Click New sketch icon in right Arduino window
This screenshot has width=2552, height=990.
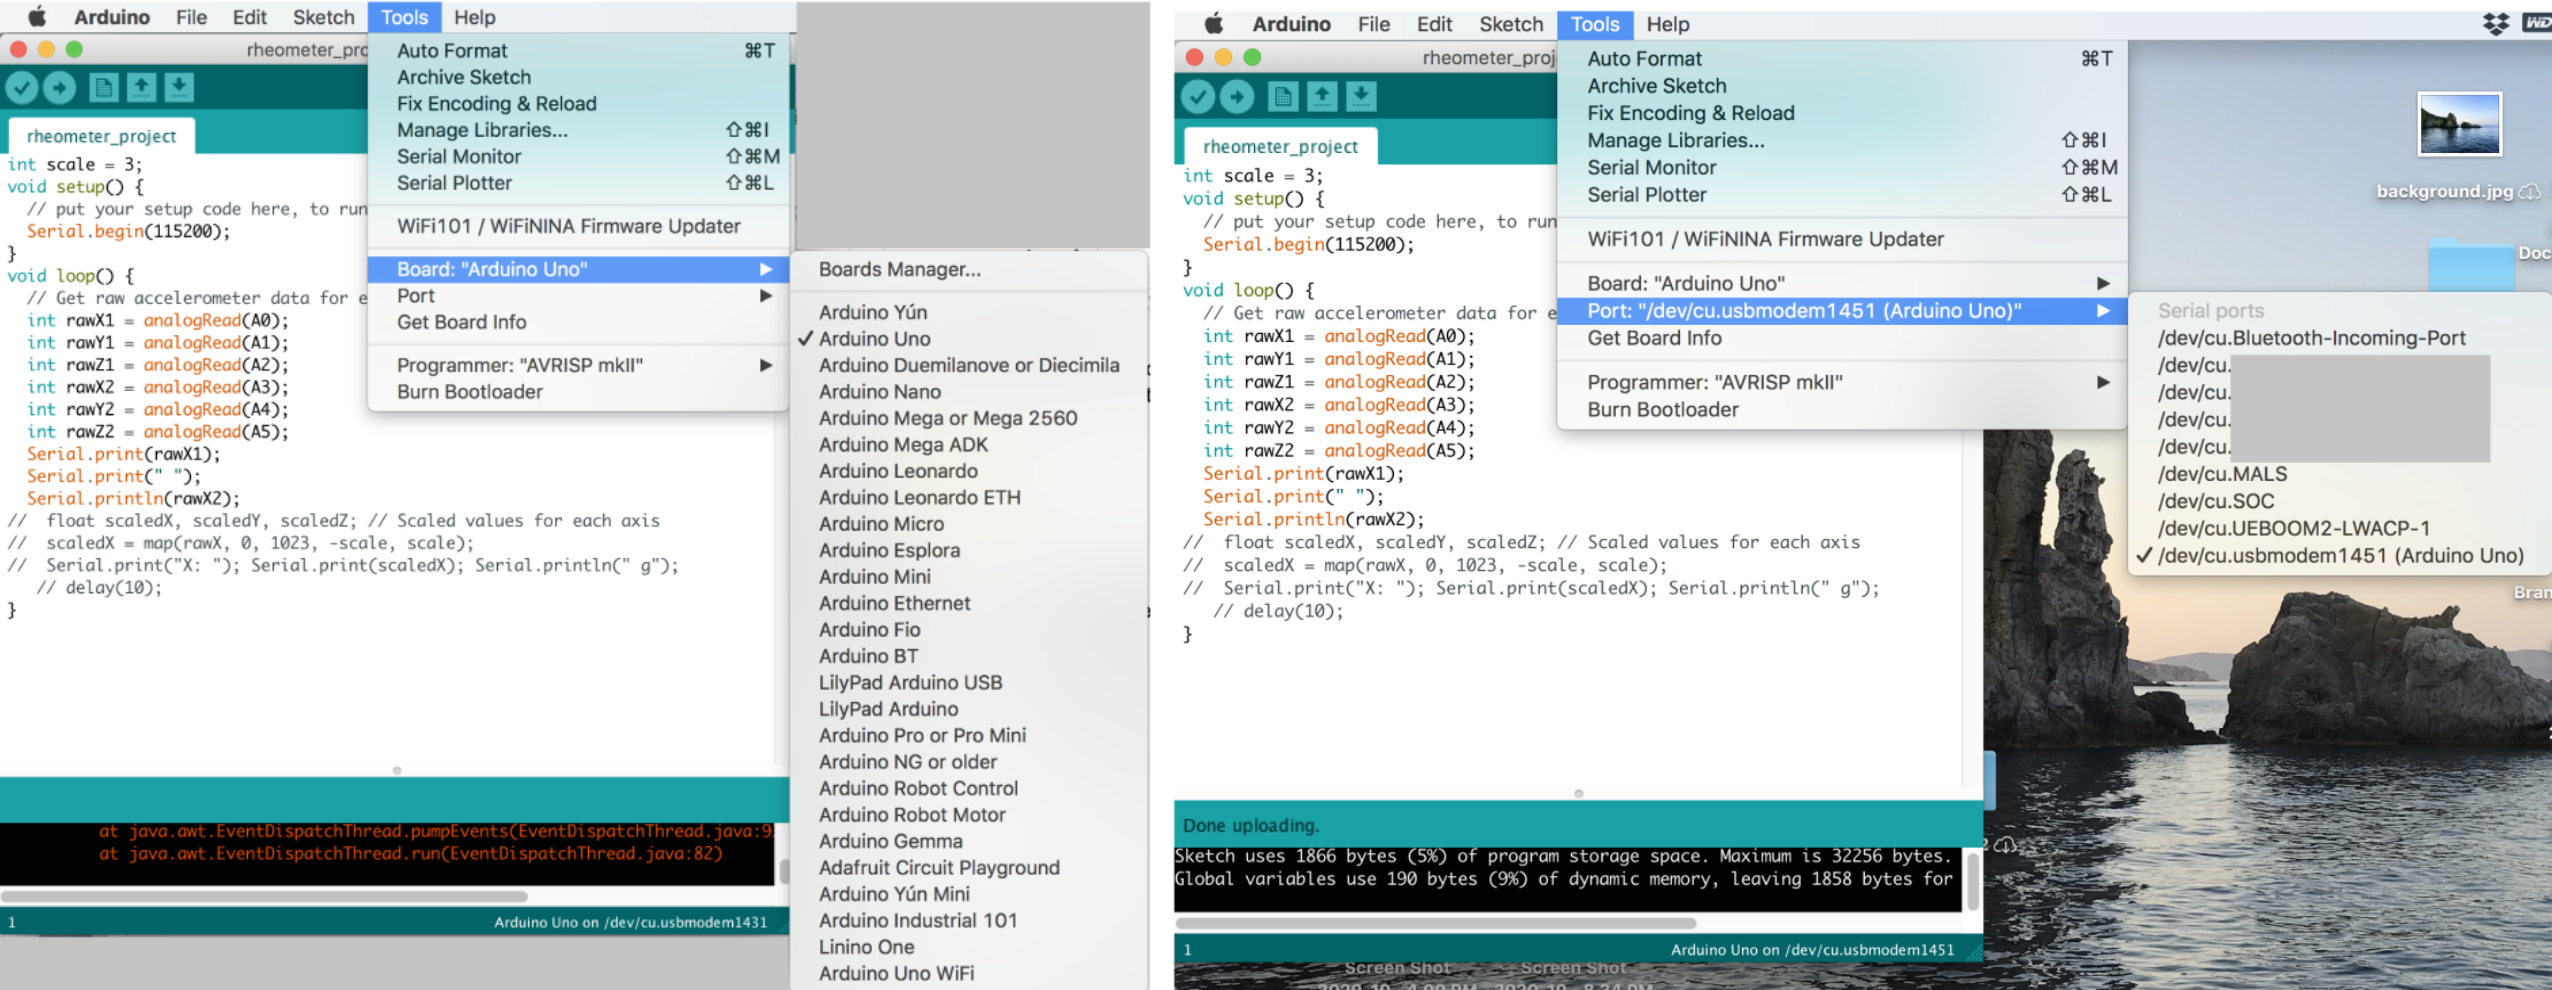pos(1283,96)
